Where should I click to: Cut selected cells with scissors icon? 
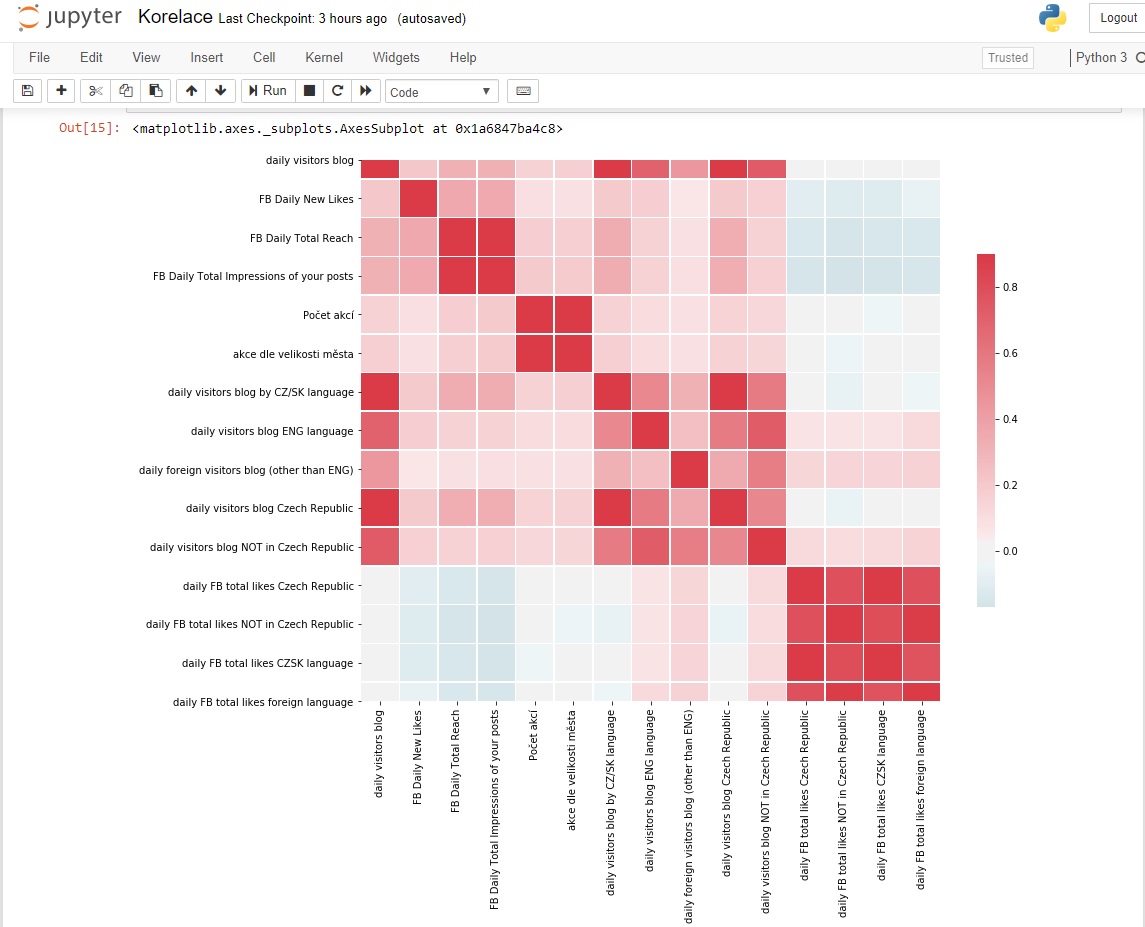pos(96,91)
